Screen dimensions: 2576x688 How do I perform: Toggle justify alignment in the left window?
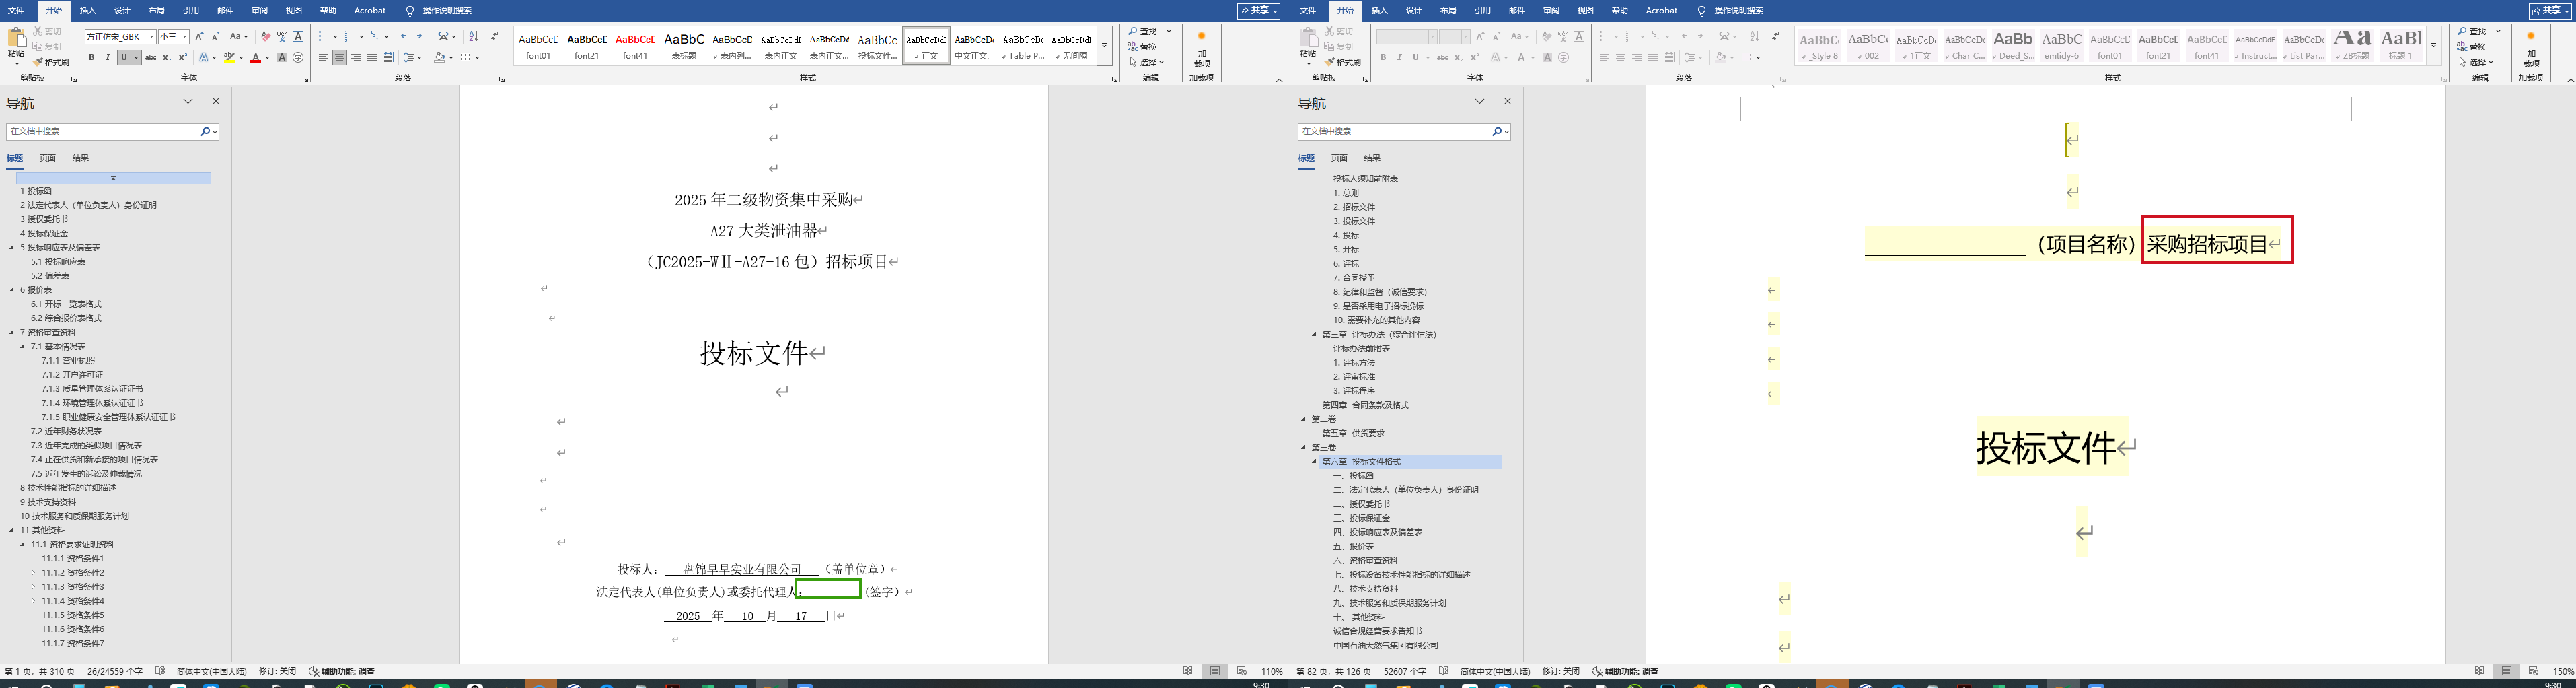[372, 58]
